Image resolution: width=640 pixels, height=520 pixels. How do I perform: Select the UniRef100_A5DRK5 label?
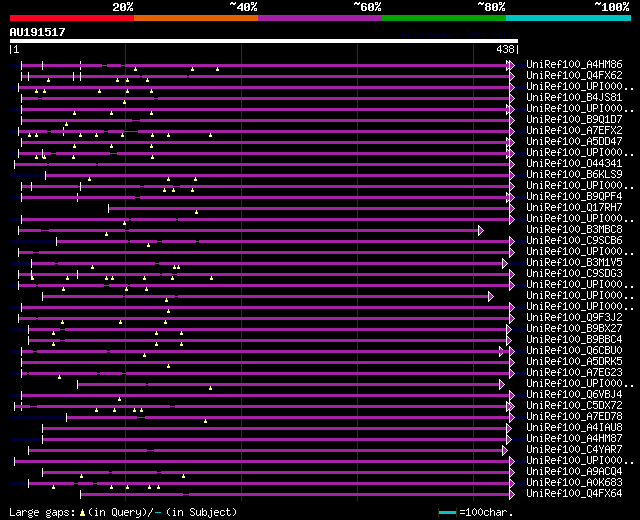point(574,362)
